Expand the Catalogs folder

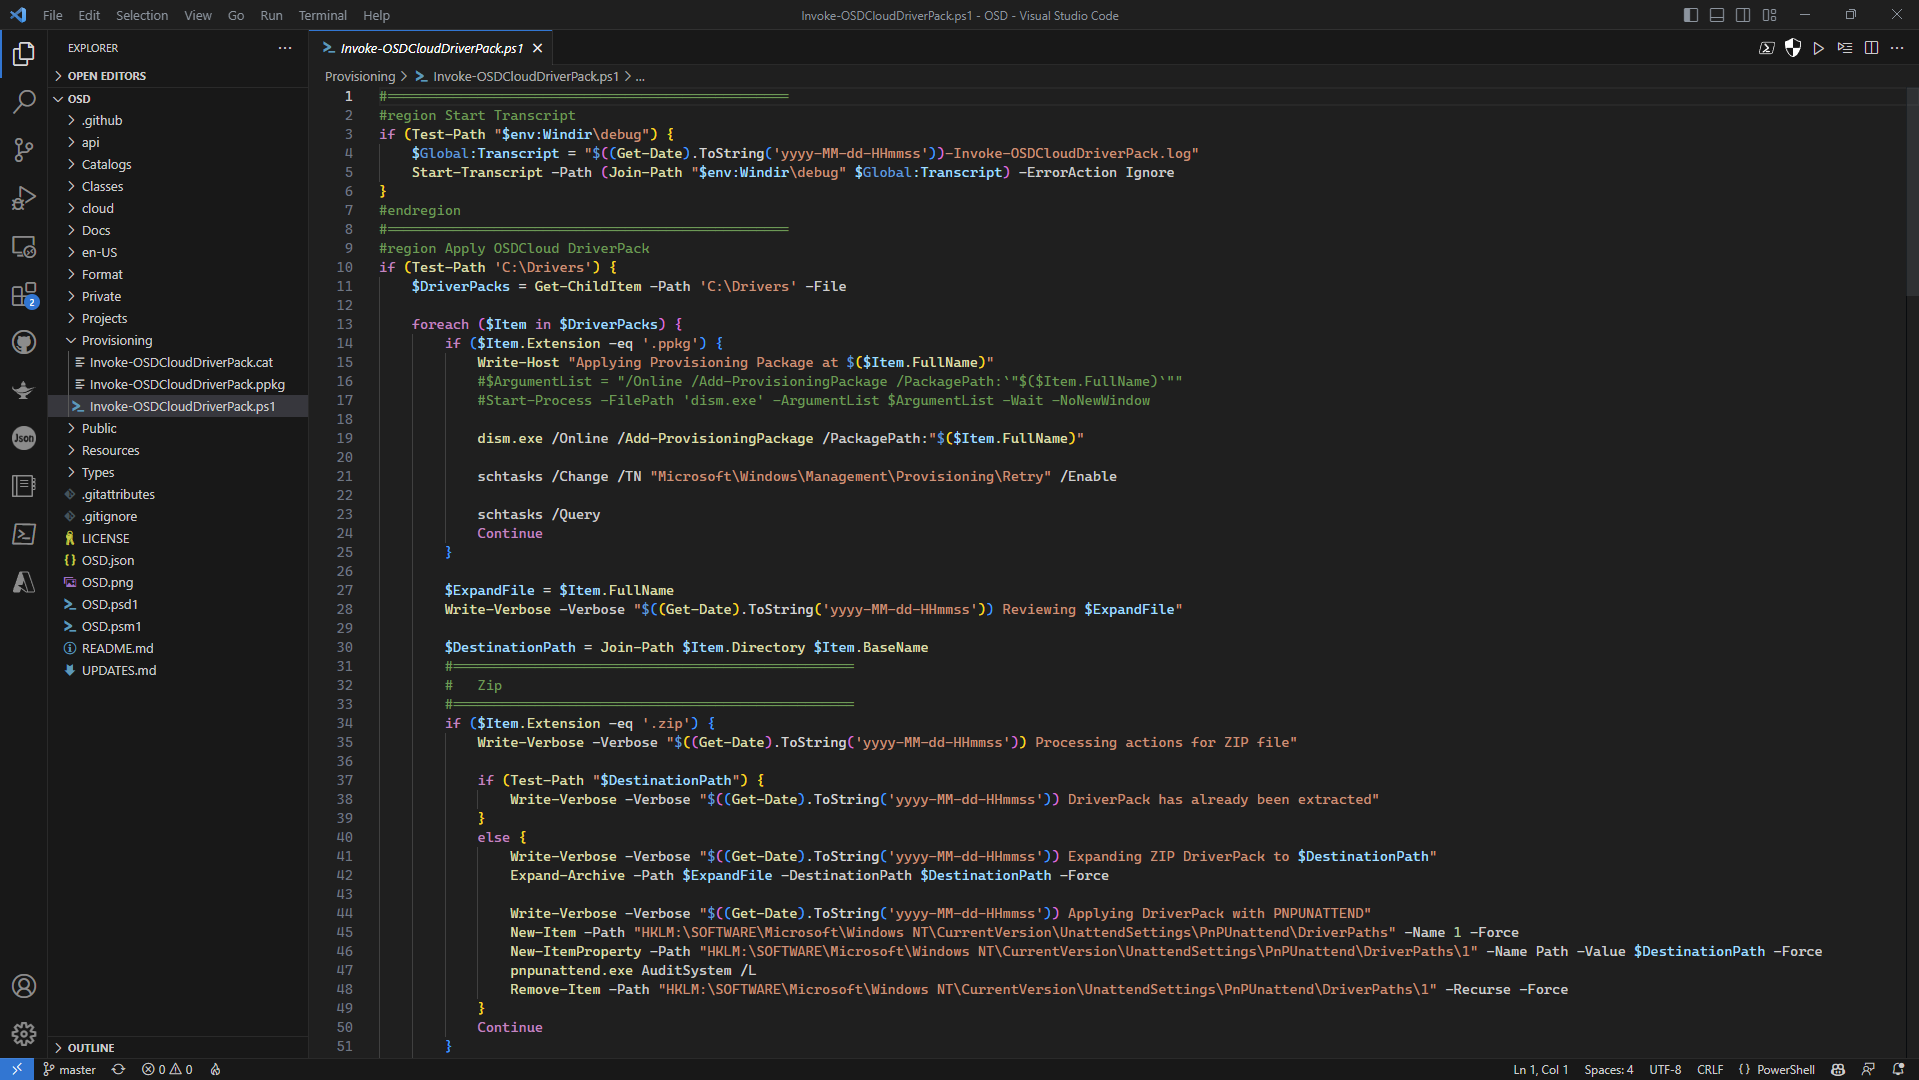[106, 164]
